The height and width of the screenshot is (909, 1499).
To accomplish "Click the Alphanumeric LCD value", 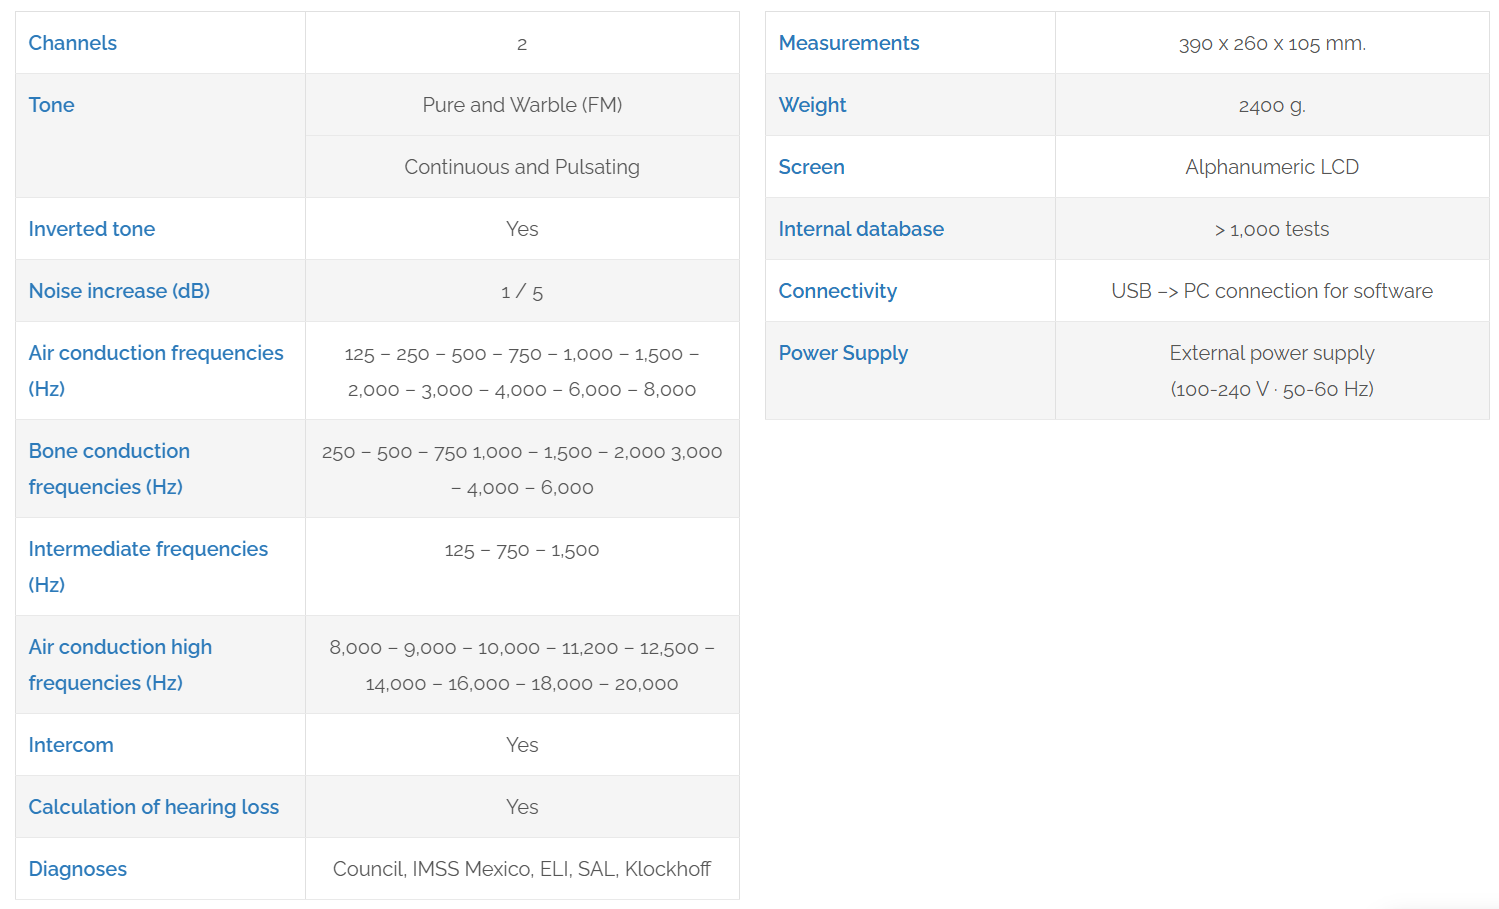I will point(1272,167).
